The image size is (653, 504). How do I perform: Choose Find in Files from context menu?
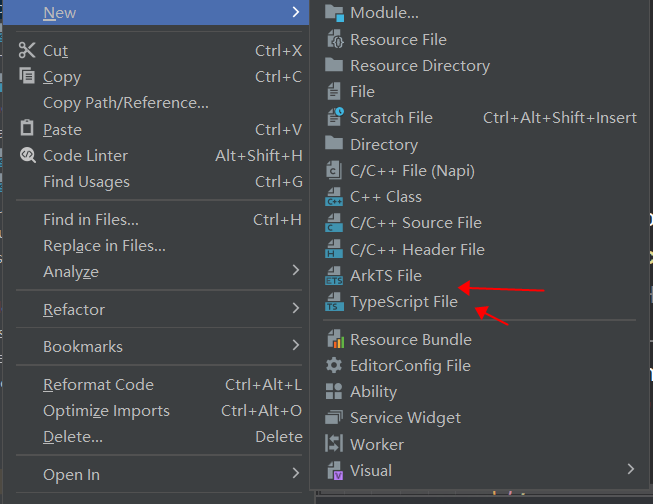pyautogui.click(x=91, y=220)
